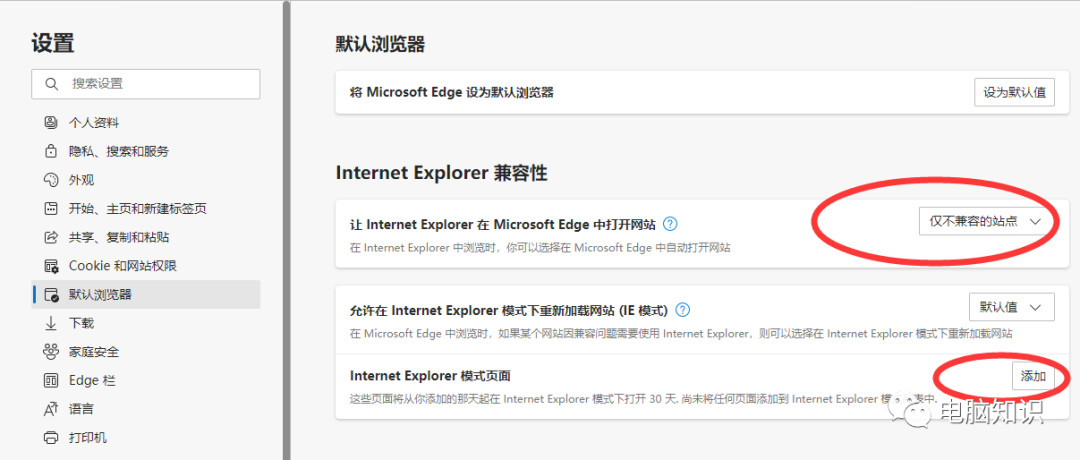Viewport: 1080px width, 460px height.
Task: Click the printer icon beside 打印机
Action: coord(50,437)
